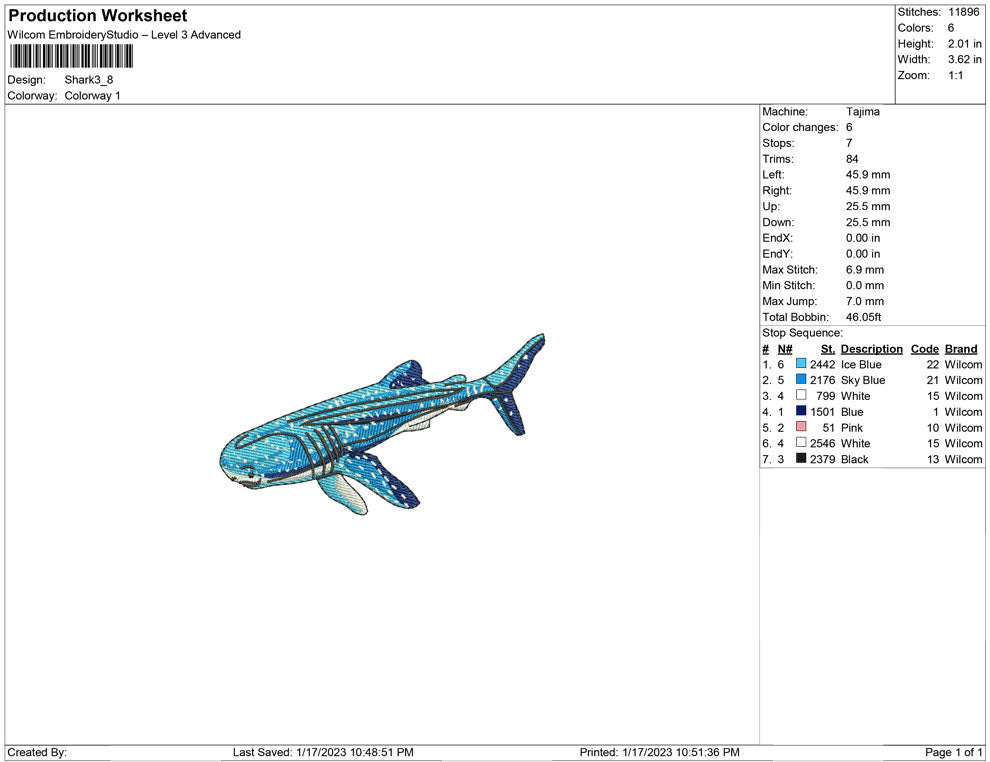990x762 pixels.
Task: Click the Ice Blue color swatch
Action: point(801,364)
